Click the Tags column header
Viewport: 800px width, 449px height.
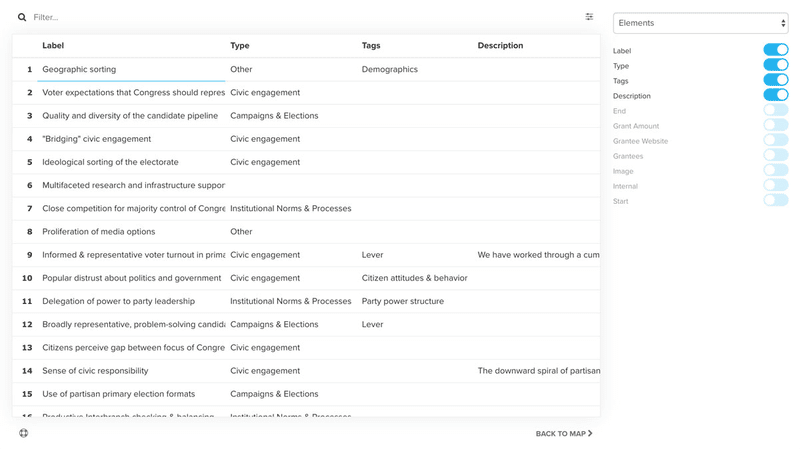coord(371,46)
